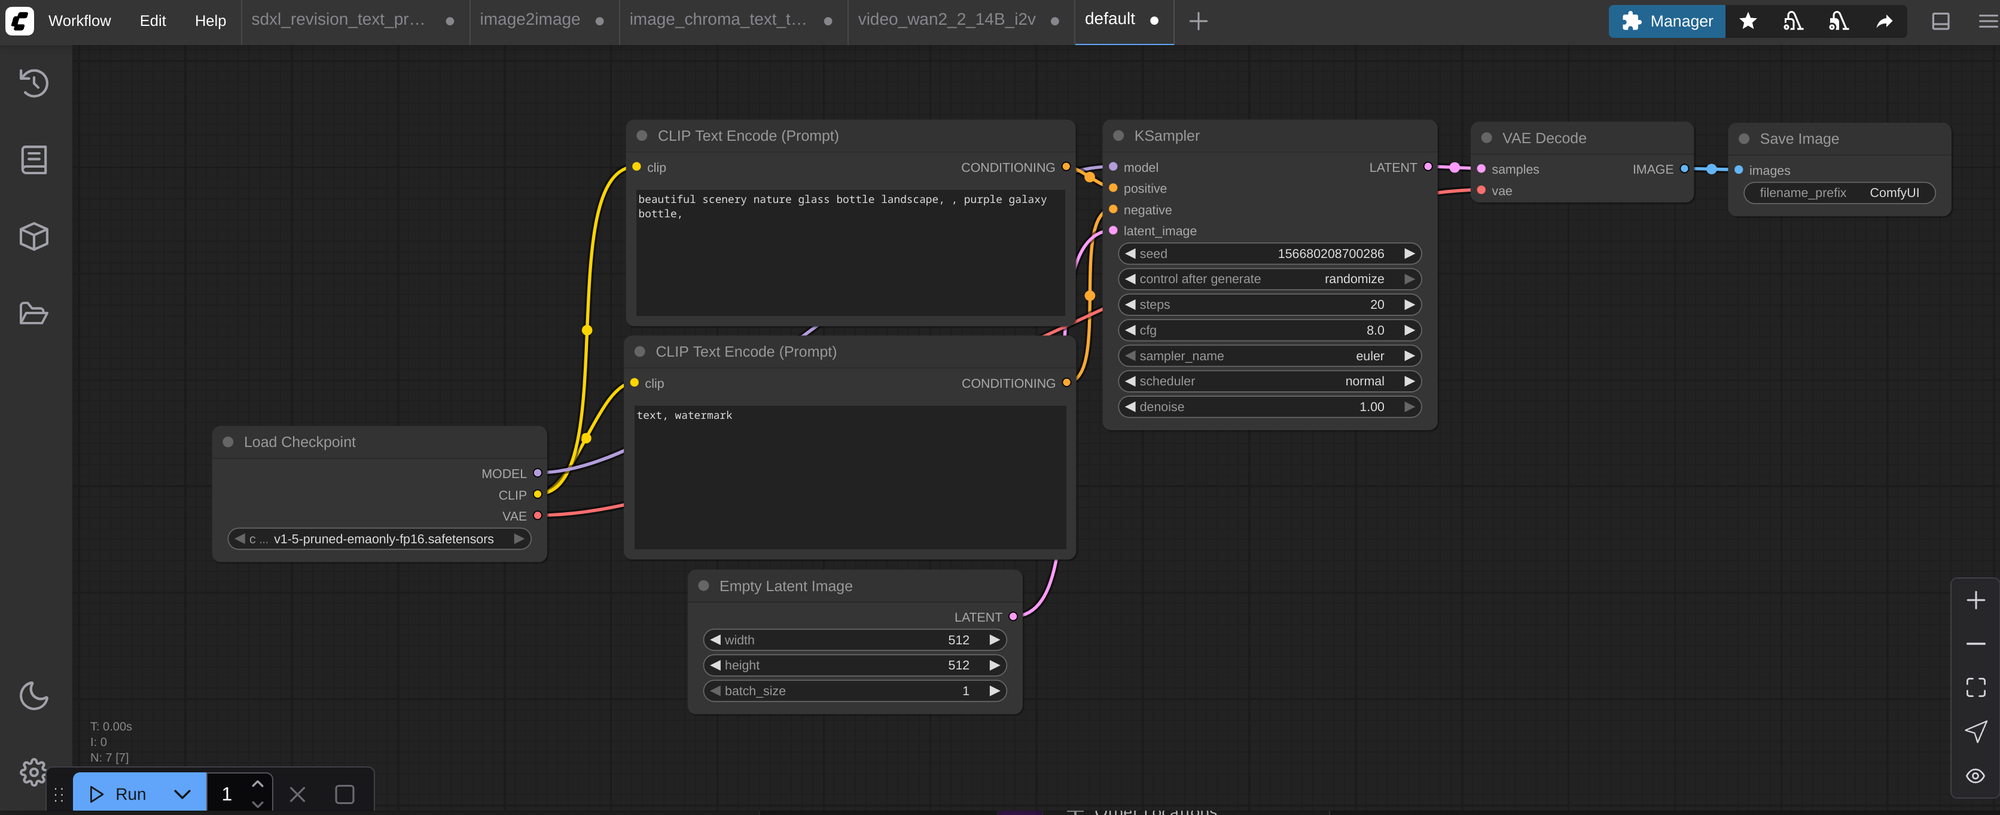Open the node library cube icon
This screenshot has width=2000, height=815.
[34, 237]
